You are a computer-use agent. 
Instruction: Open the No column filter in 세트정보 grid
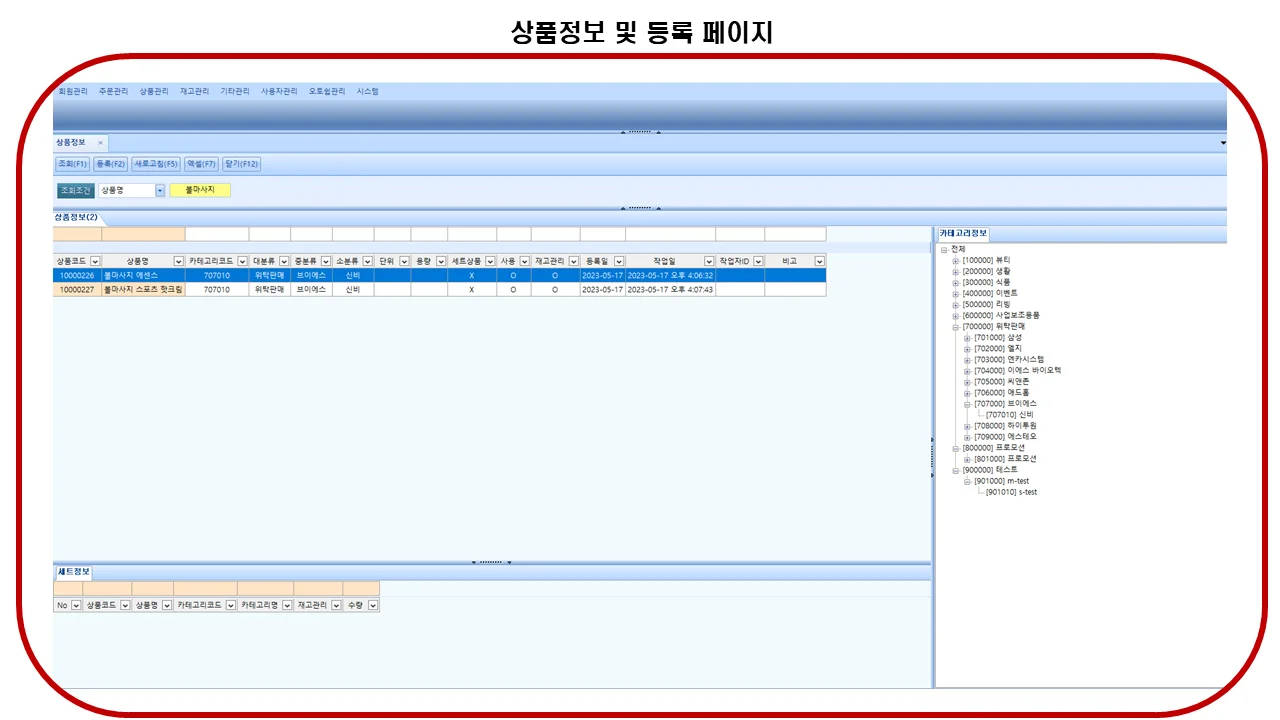point(75,605)
